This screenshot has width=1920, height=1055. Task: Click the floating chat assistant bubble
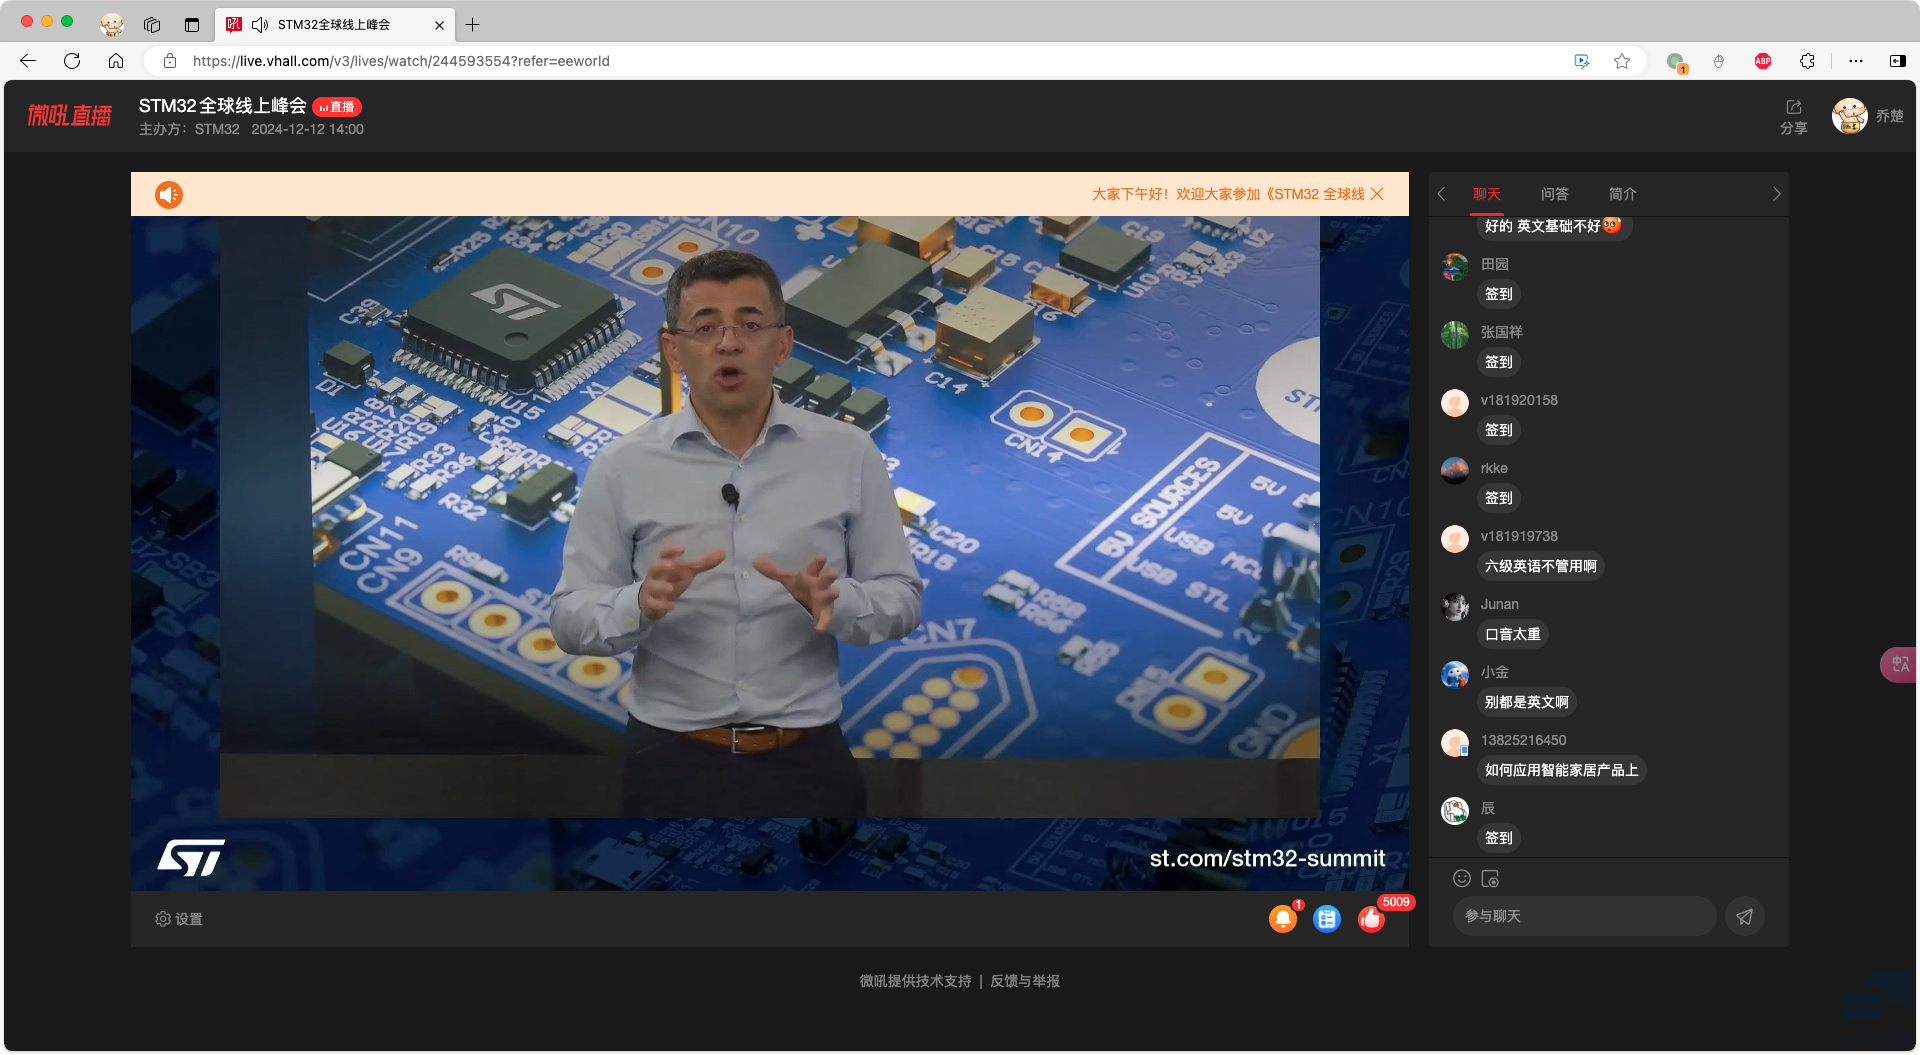tap(1877, 998)
